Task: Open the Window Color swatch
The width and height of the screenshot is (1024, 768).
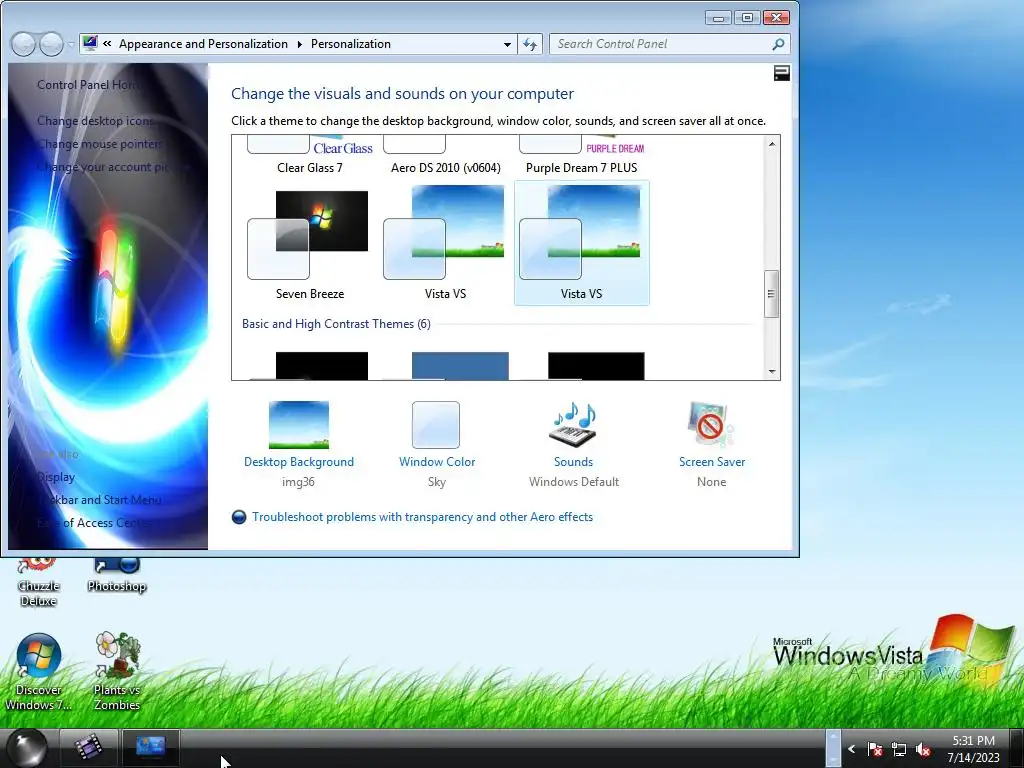Action: pyautogui.click(x=436, y=424)
